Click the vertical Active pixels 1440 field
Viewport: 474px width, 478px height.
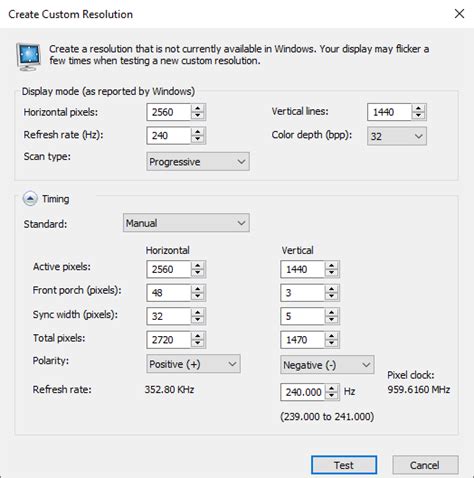click(x=303, y=269)
